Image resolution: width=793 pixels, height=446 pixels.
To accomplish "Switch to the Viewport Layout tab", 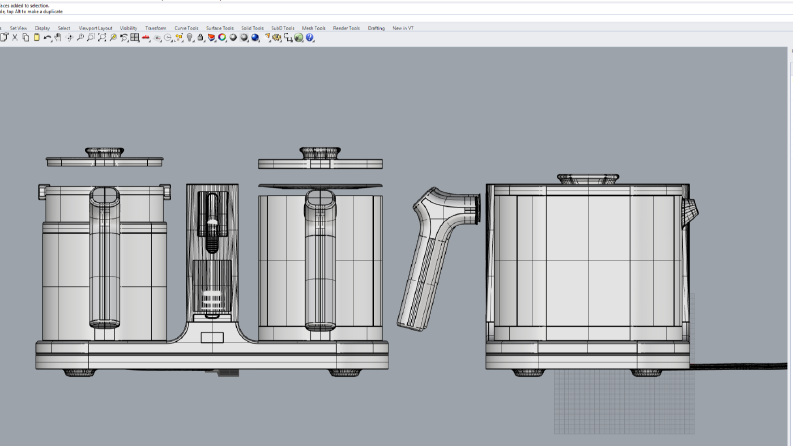I will (x=95, y=28).
